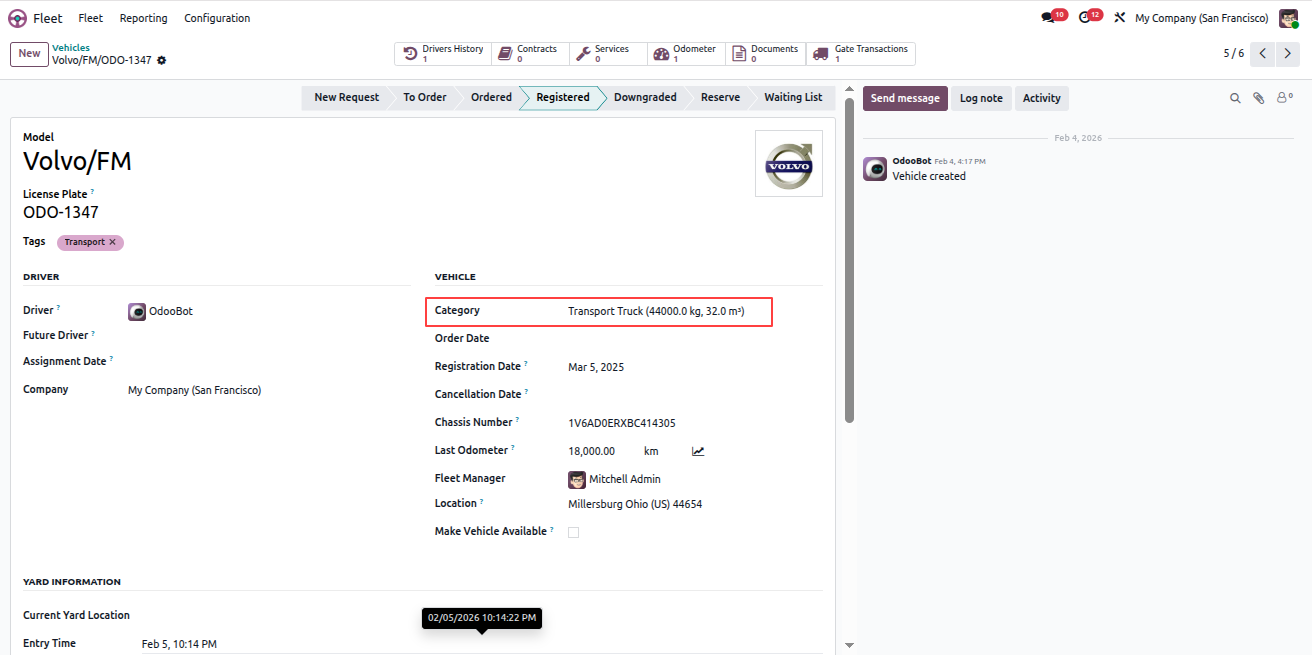Open the Fleet app home icon
Image resolution: width=1312 pixels, height=655 pixels.
tap(17, 18)
